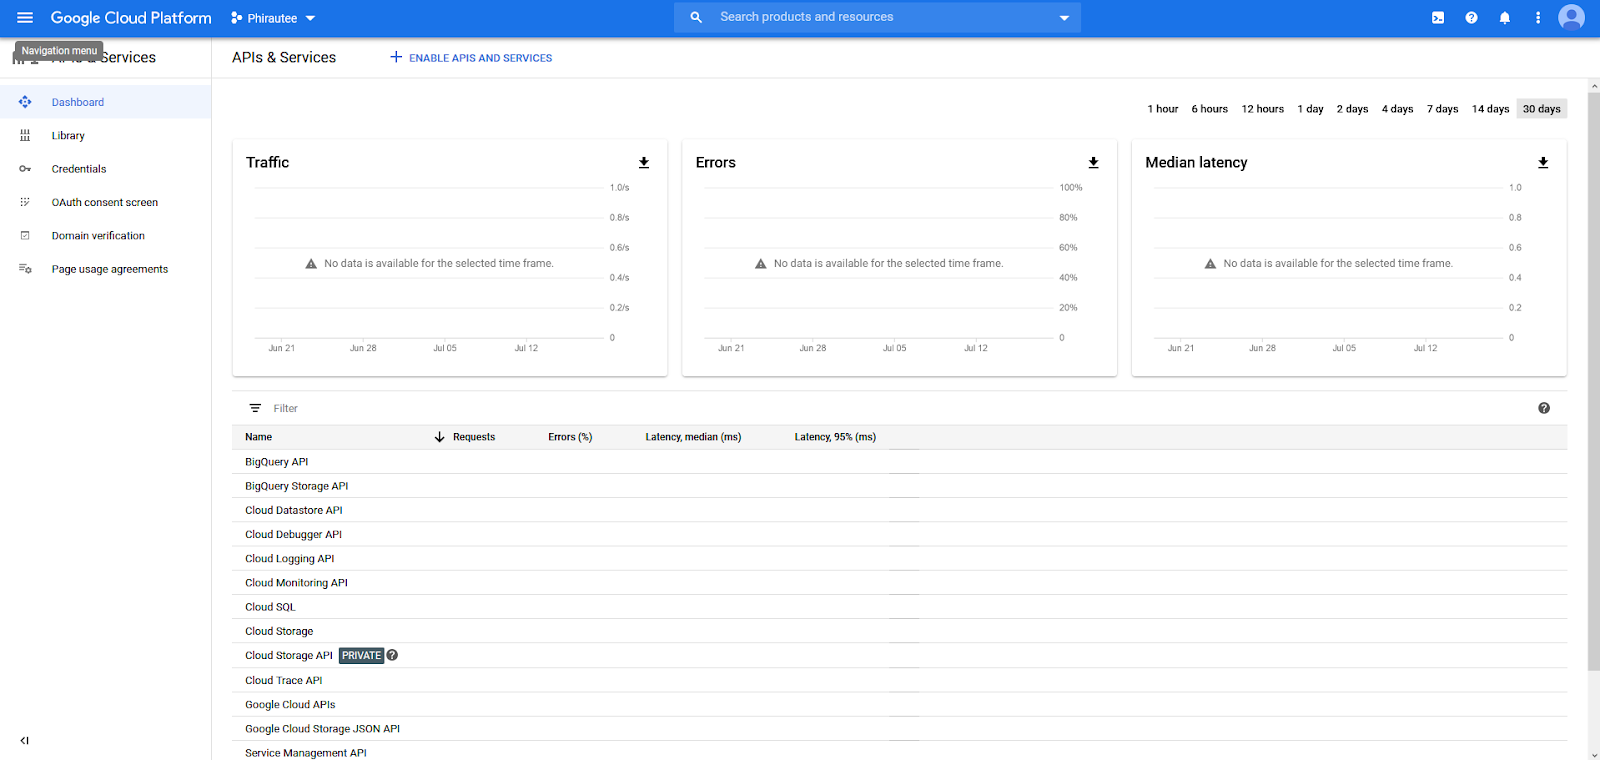
Task: Open the three-dot settings menu in top bar
Action: tap(1538, 18)
